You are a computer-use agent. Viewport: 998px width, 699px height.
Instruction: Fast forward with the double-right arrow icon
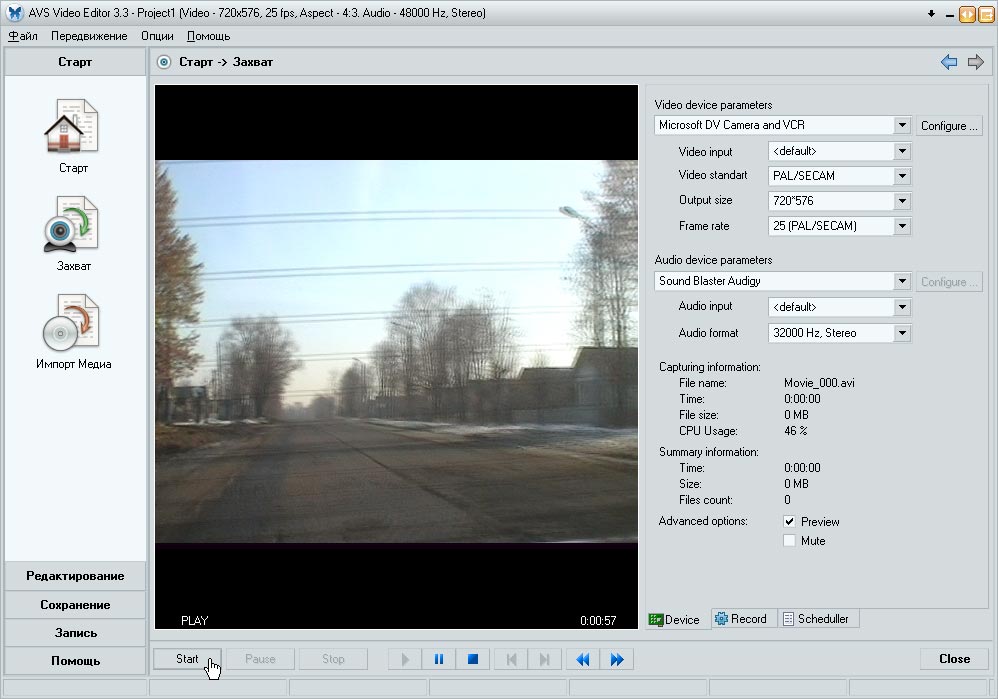pyautogui.click(x=616, y=660)
